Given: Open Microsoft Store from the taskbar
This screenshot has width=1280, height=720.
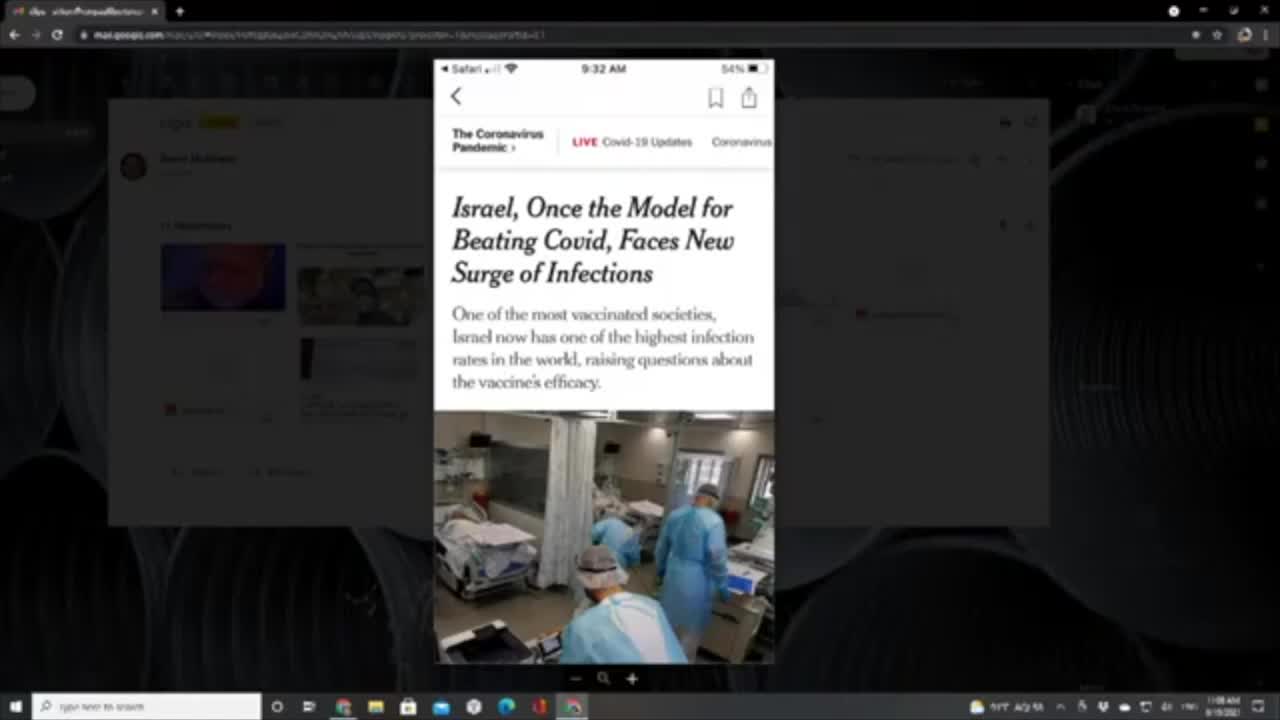Looking at the screenshot, I should point(408,707).
